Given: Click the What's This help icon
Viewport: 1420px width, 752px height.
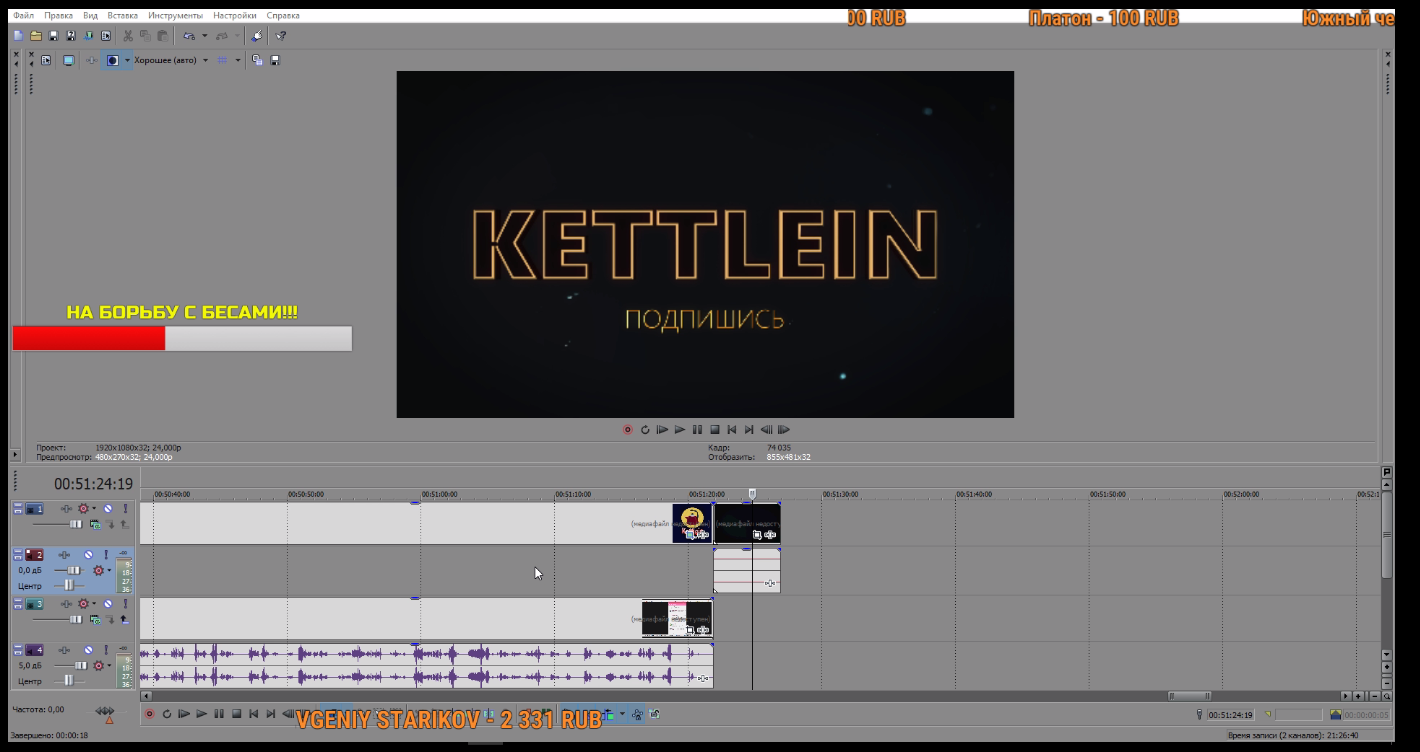Looking at the screenshot, I should click(x=281, y=36).
